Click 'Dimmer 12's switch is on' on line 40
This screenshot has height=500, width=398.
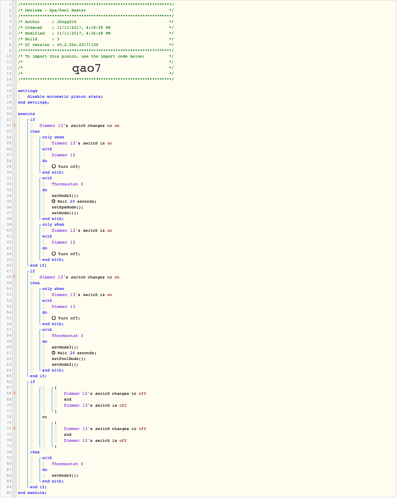82,231
